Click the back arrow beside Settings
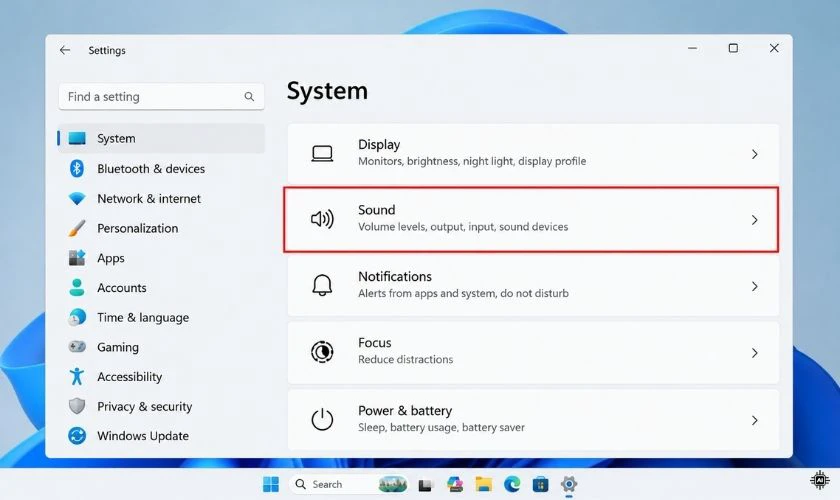This screenshot has width=840, height=500. pos(65,50)
